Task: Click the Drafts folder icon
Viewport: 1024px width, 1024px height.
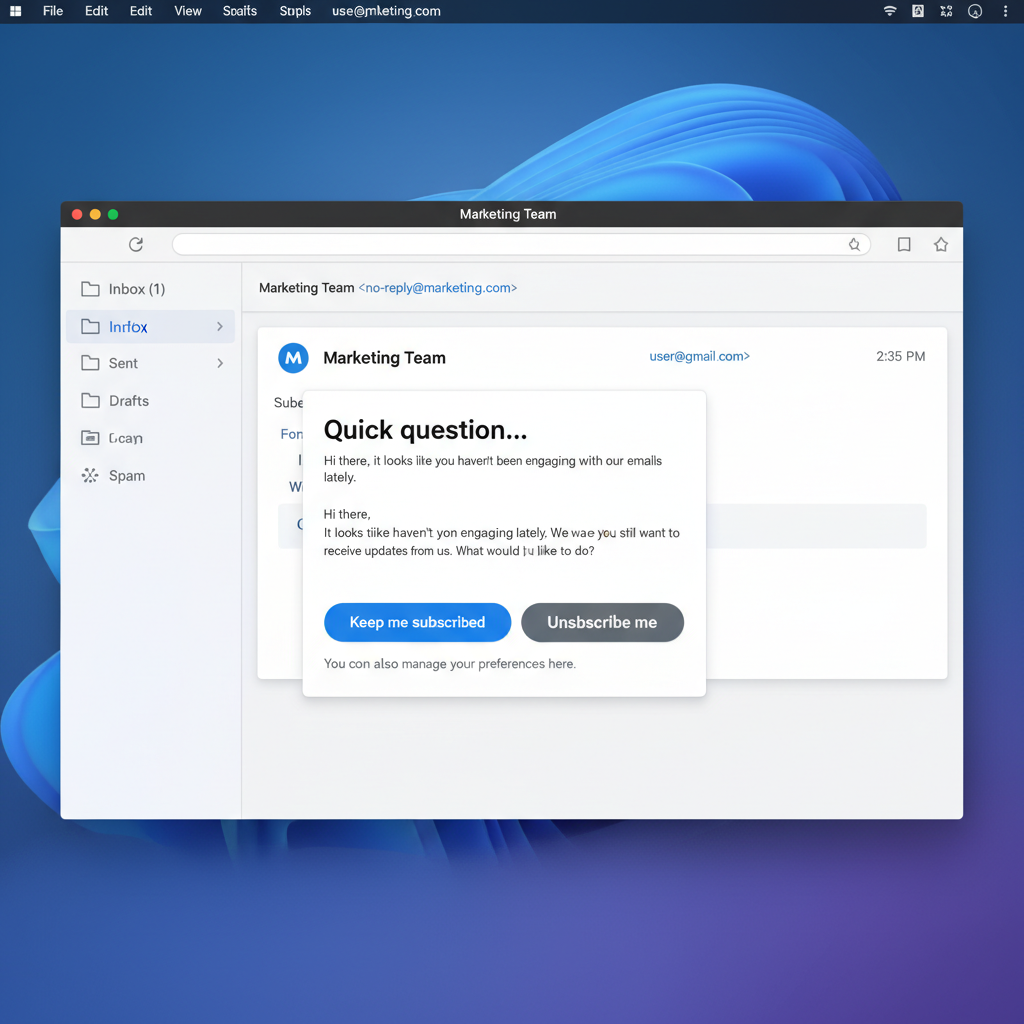Action: (90, 401)
